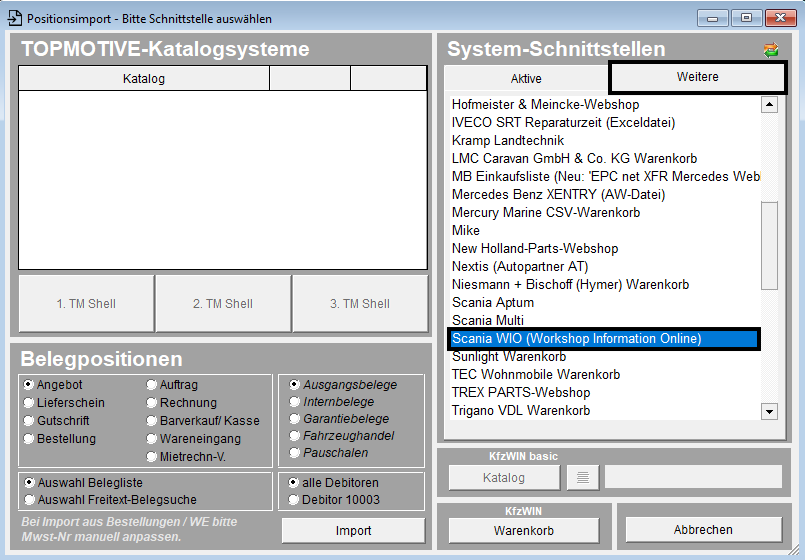Screen dimensions: 805x560
Task: Click the list icon next to Katalog button
Action: point(583,478)
